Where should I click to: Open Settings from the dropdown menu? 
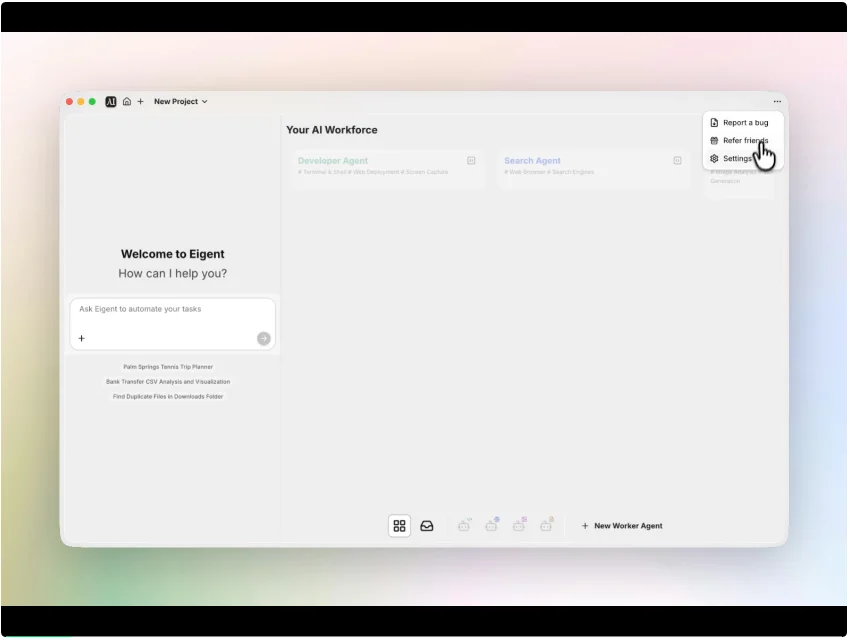click(736, 159)
